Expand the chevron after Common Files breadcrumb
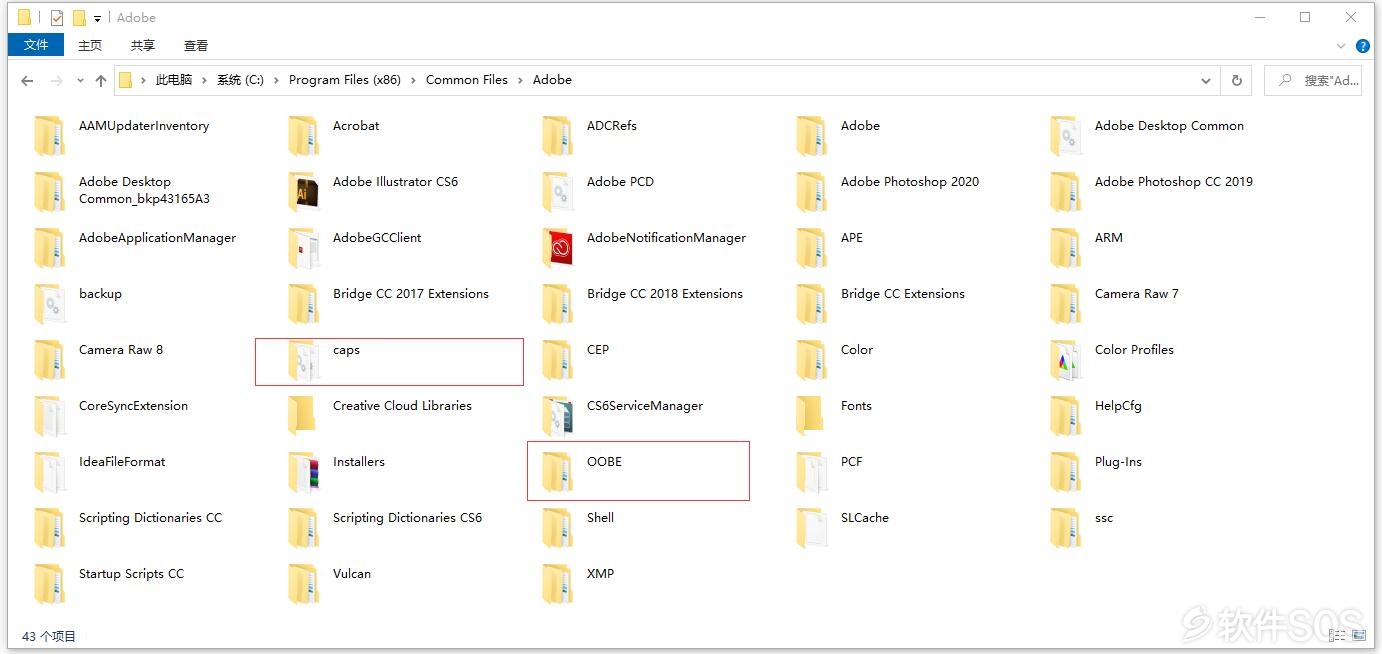The height and width of the screenshot is (654, 1382). coord(520,80)
